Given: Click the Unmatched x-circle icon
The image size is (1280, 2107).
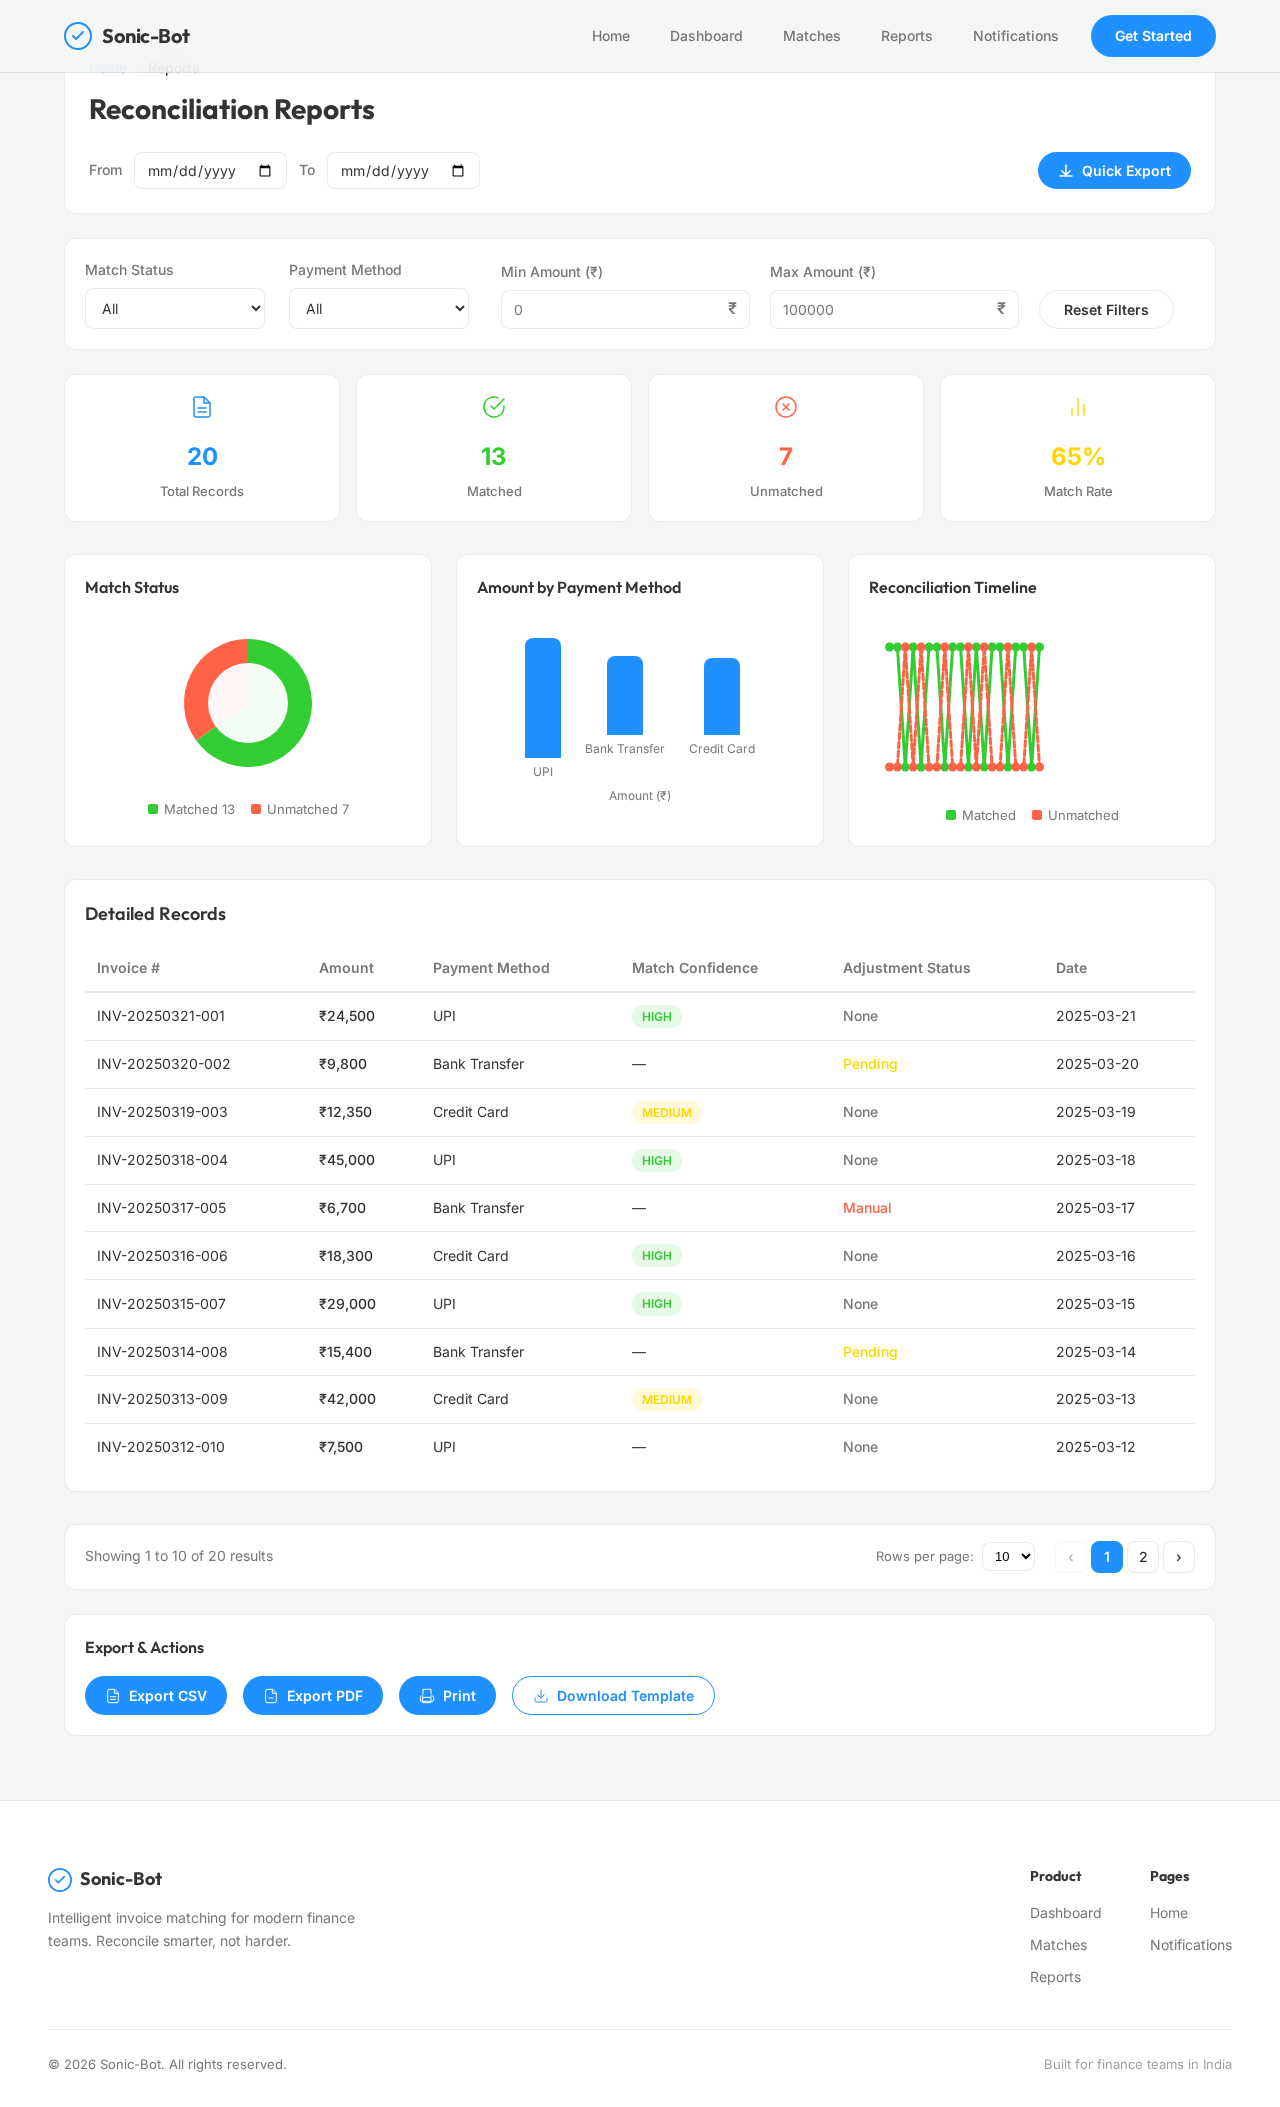Looking at the screenshot, I should (786, 407).
